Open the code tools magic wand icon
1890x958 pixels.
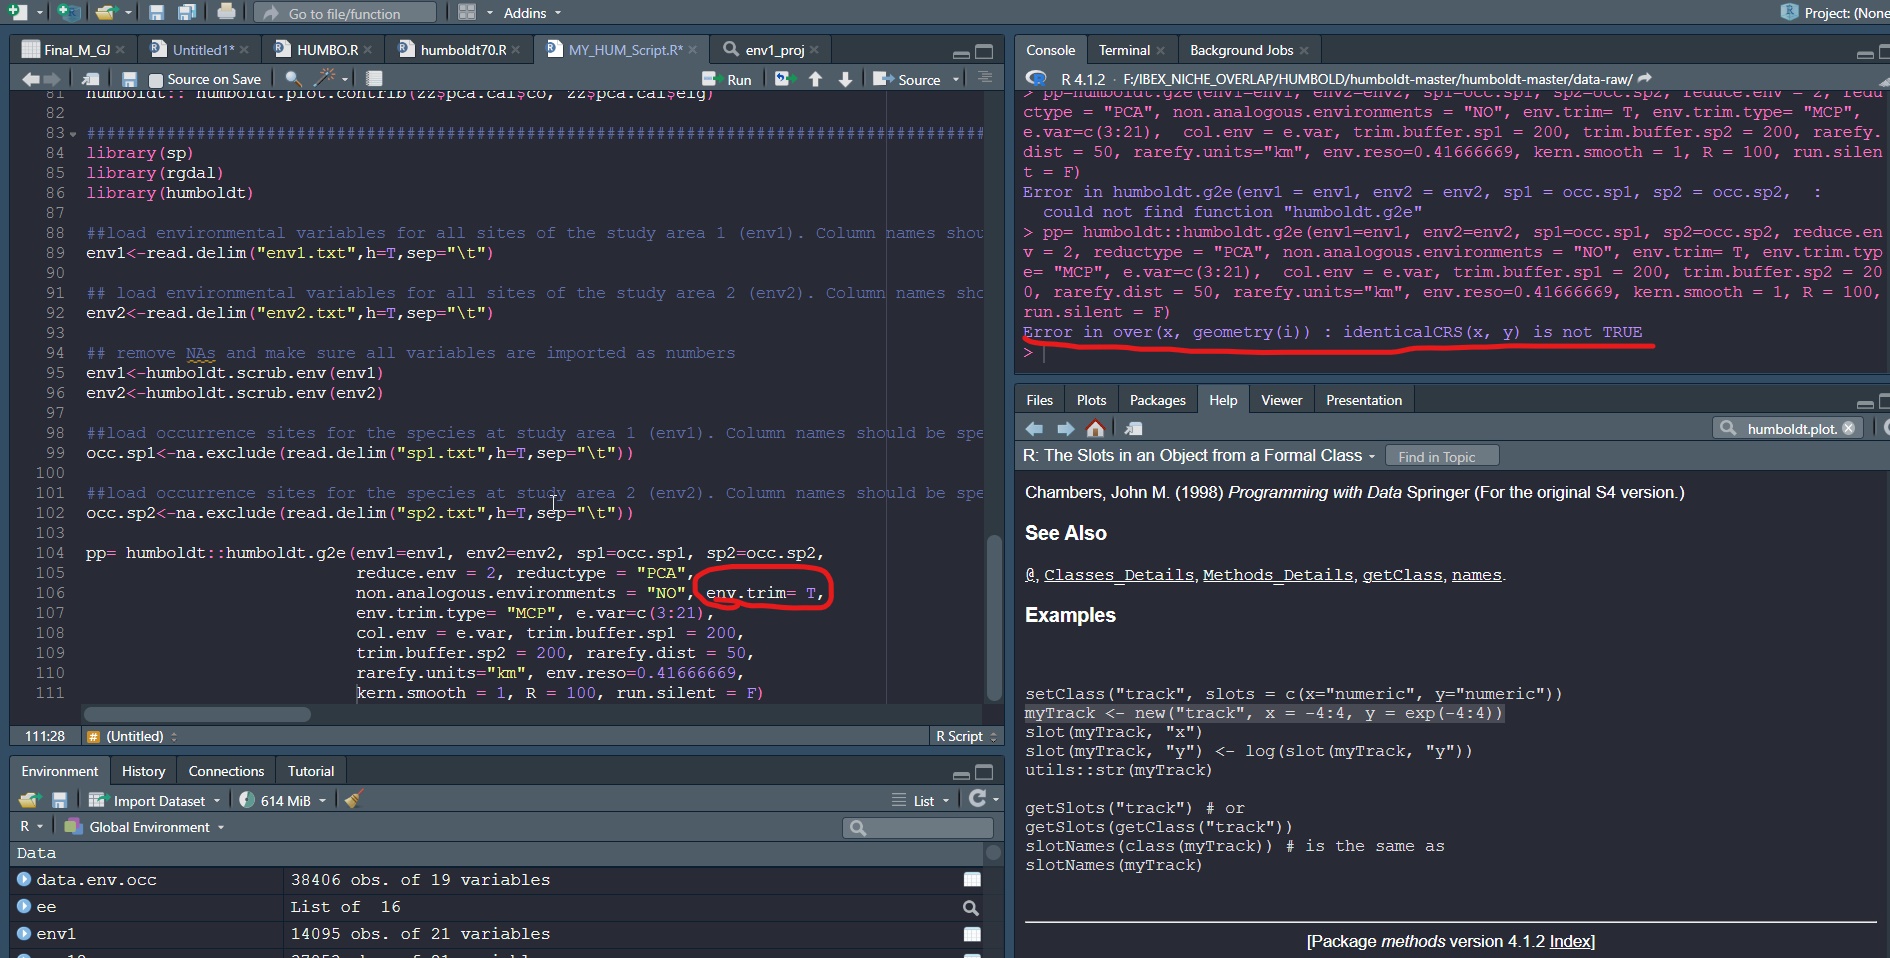point(324,78)
